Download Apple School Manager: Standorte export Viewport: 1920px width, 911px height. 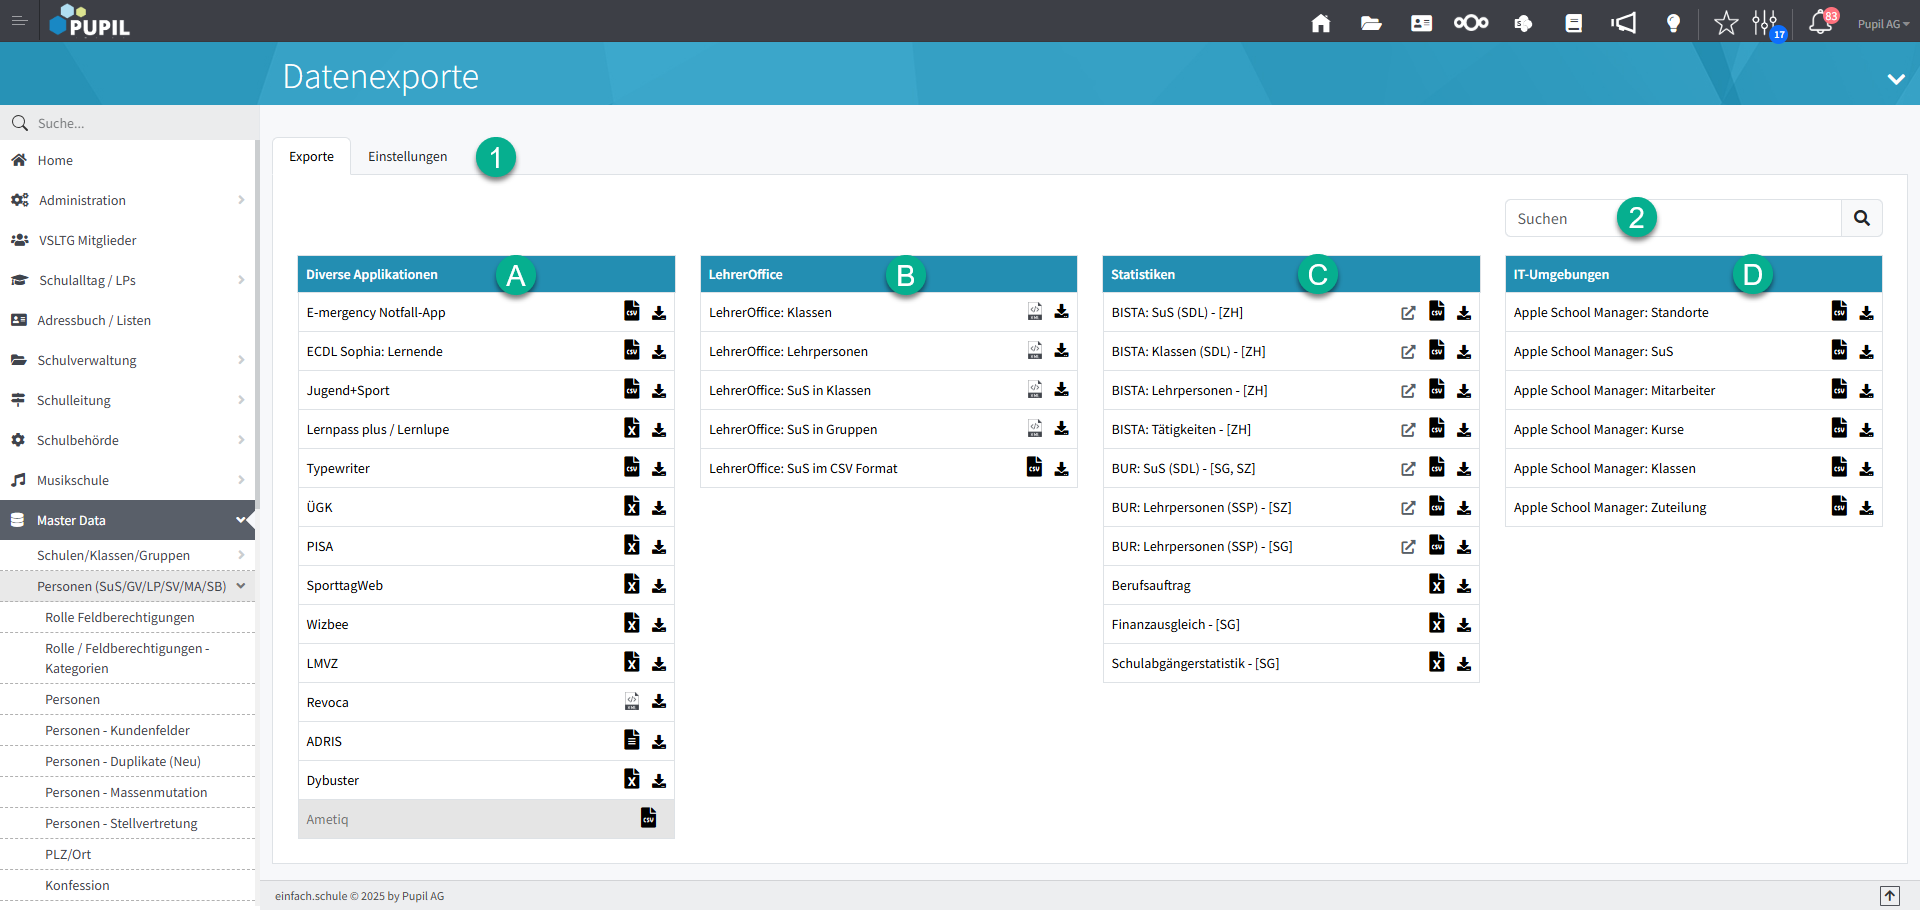click(1867, 313)
